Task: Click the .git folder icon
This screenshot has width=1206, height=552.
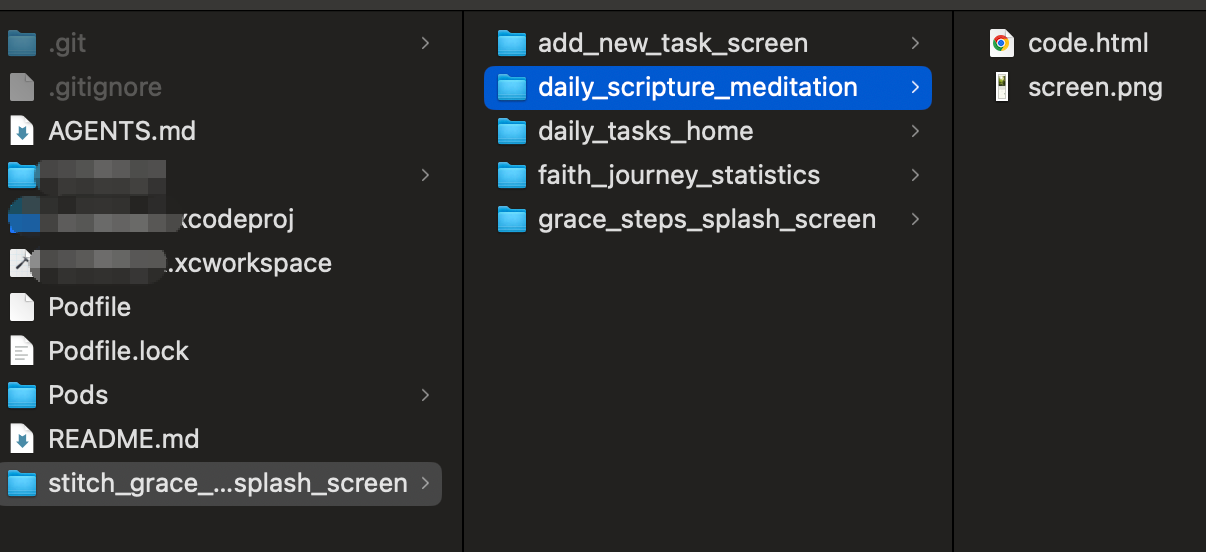Action: 22,43
